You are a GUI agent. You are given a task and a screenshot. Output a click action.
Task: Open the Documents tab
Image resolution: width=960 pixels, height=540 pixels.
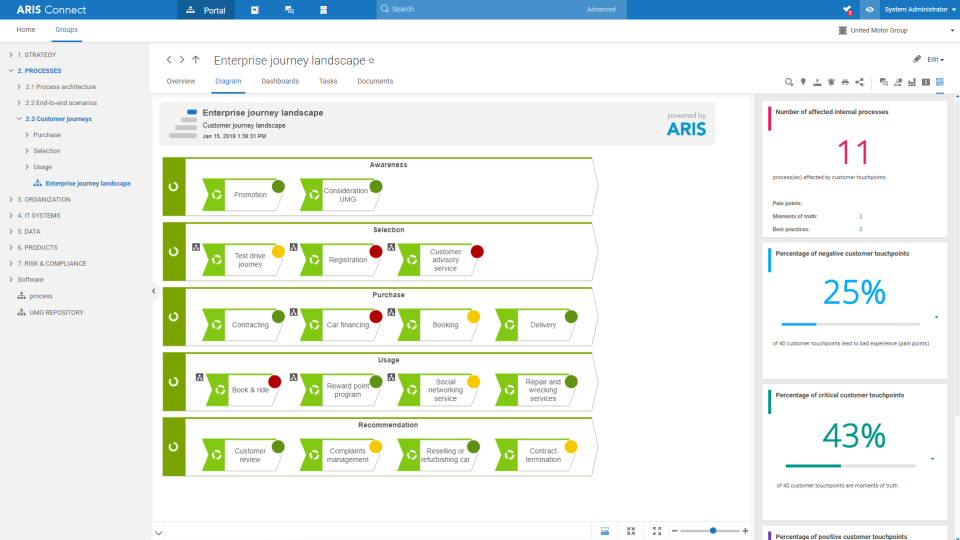tap(375, 81)
